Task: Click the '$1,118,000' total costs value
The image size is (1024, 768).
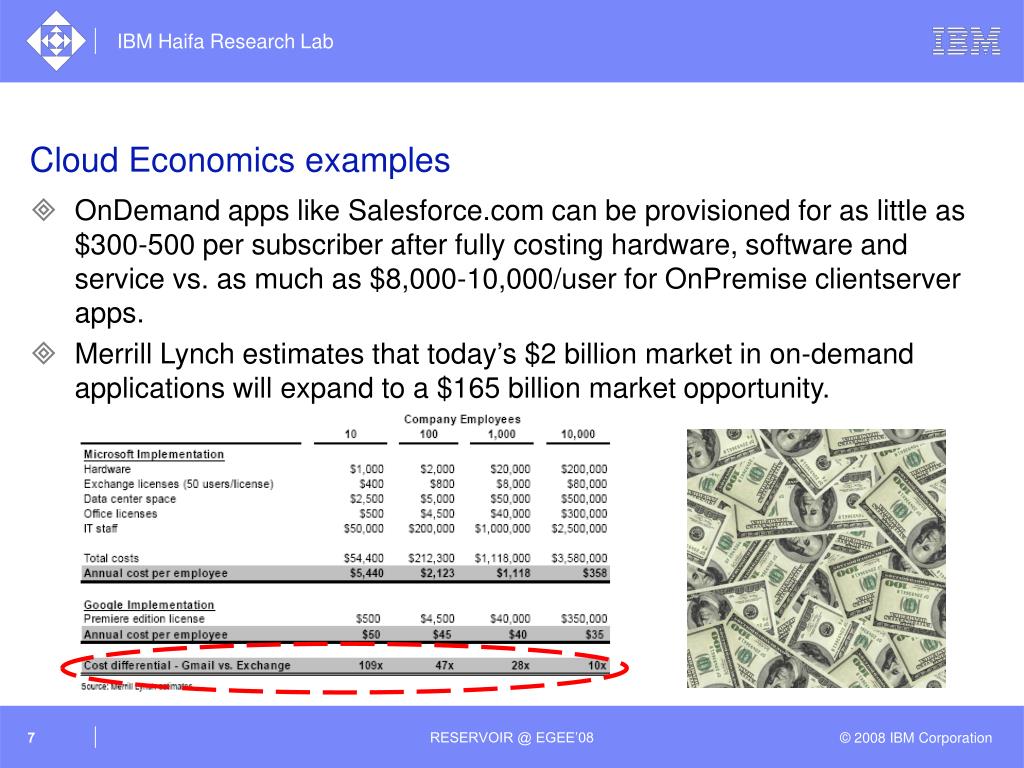Action: coord(503,558)
